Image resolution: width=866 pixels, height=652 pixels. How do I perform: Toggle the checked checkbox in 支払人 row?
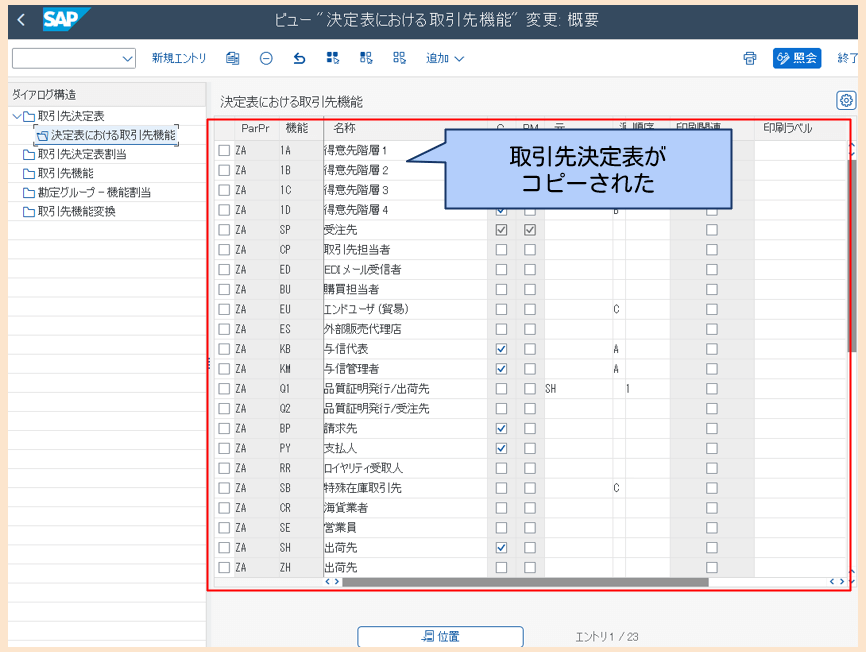click(501, 448)
